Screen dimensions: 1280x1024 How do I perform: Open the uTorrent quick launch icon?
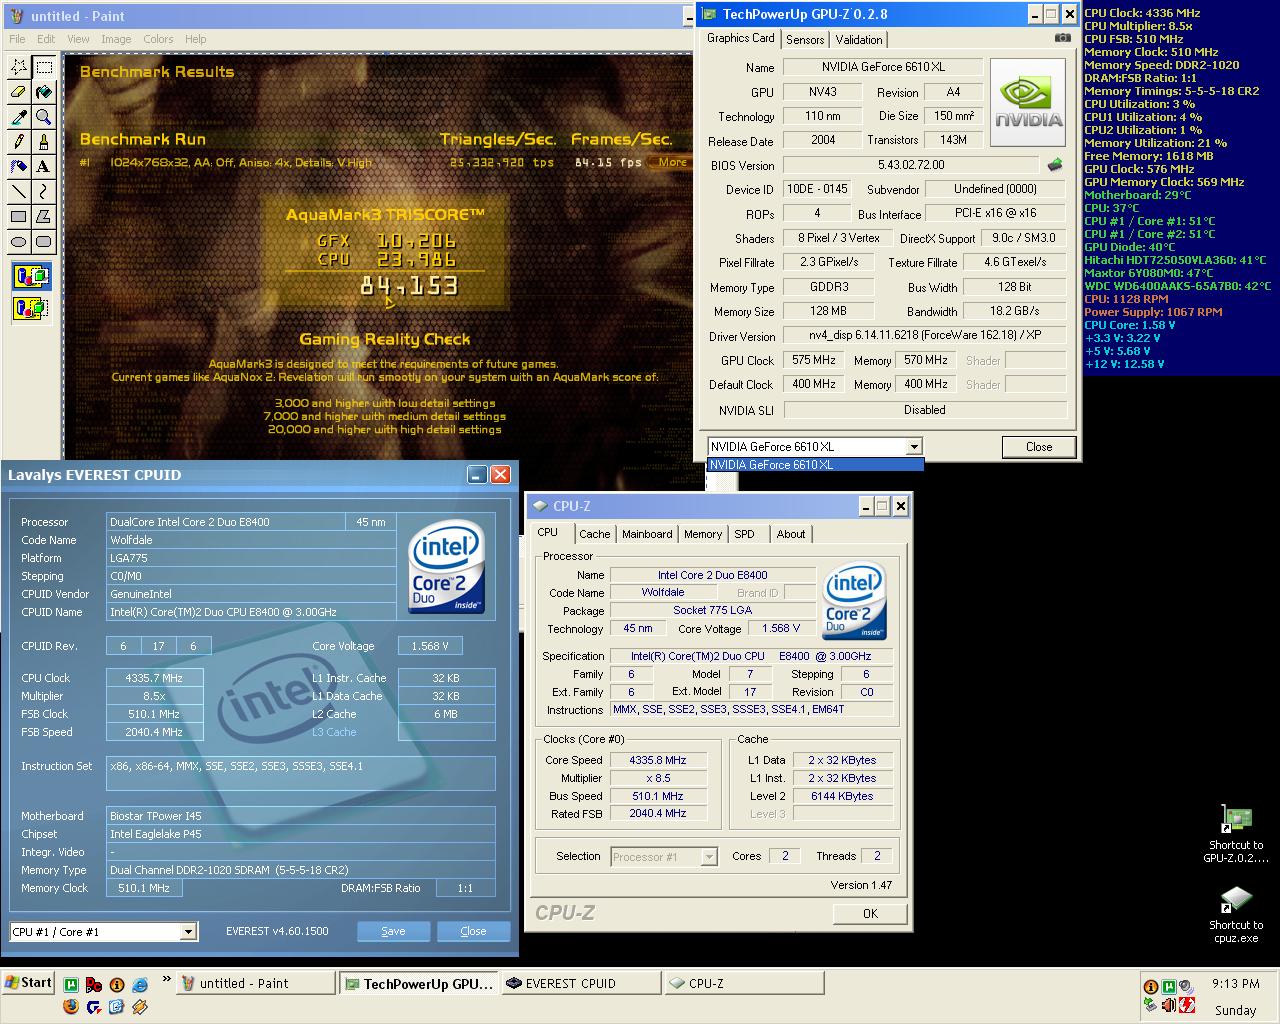point(72,984)
